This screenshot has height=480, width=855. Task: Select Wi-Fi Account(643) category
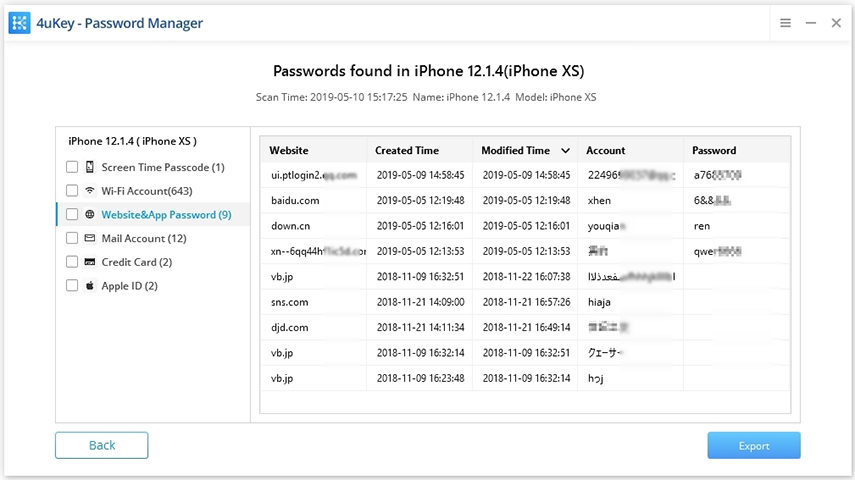click(147, 191)
